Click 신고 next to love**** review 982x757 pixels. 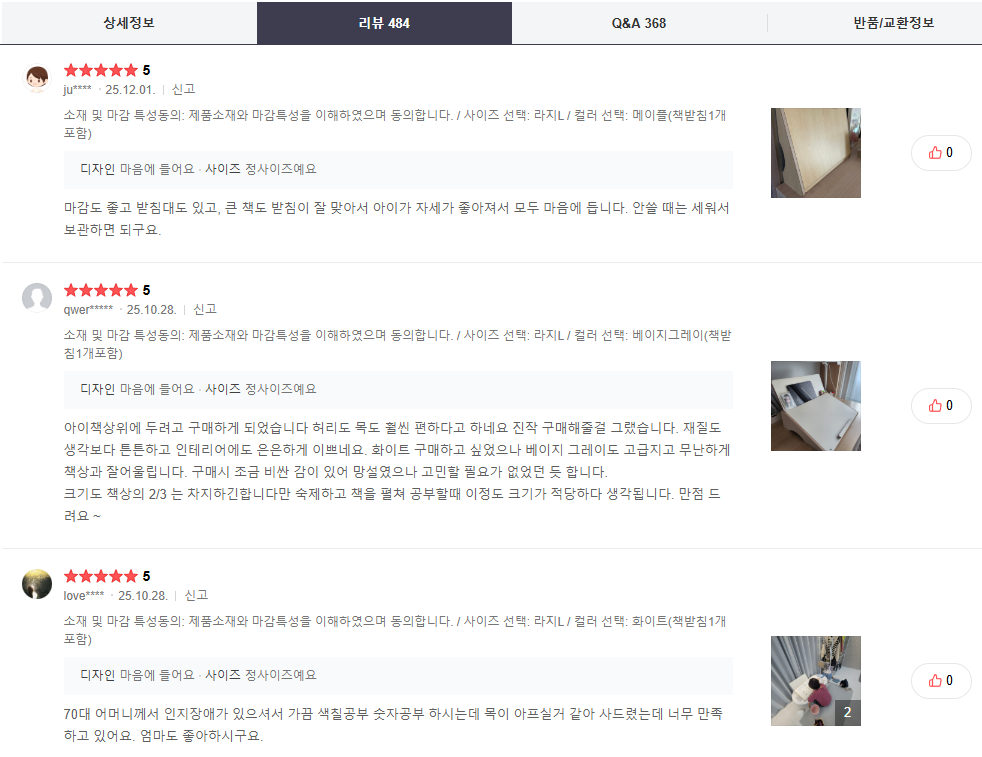tap(196, 595)
